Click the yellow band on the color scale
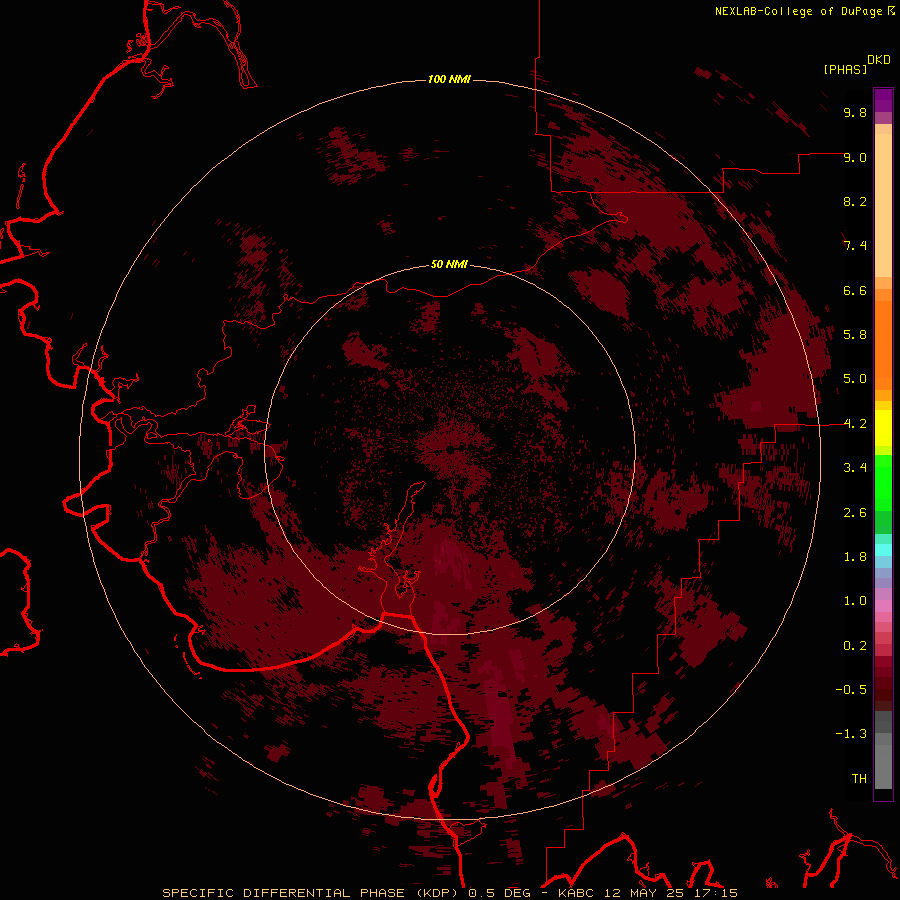Viewport: 900px width, 900px height. pyautogui.click(x=883, y=428)
